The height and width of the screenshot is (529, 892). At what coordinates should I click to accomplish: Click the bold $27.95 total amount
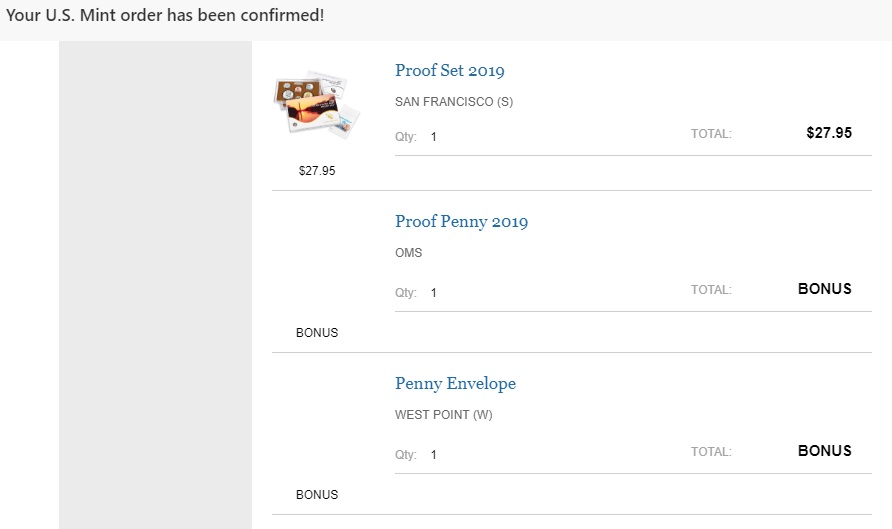(828, 133)
